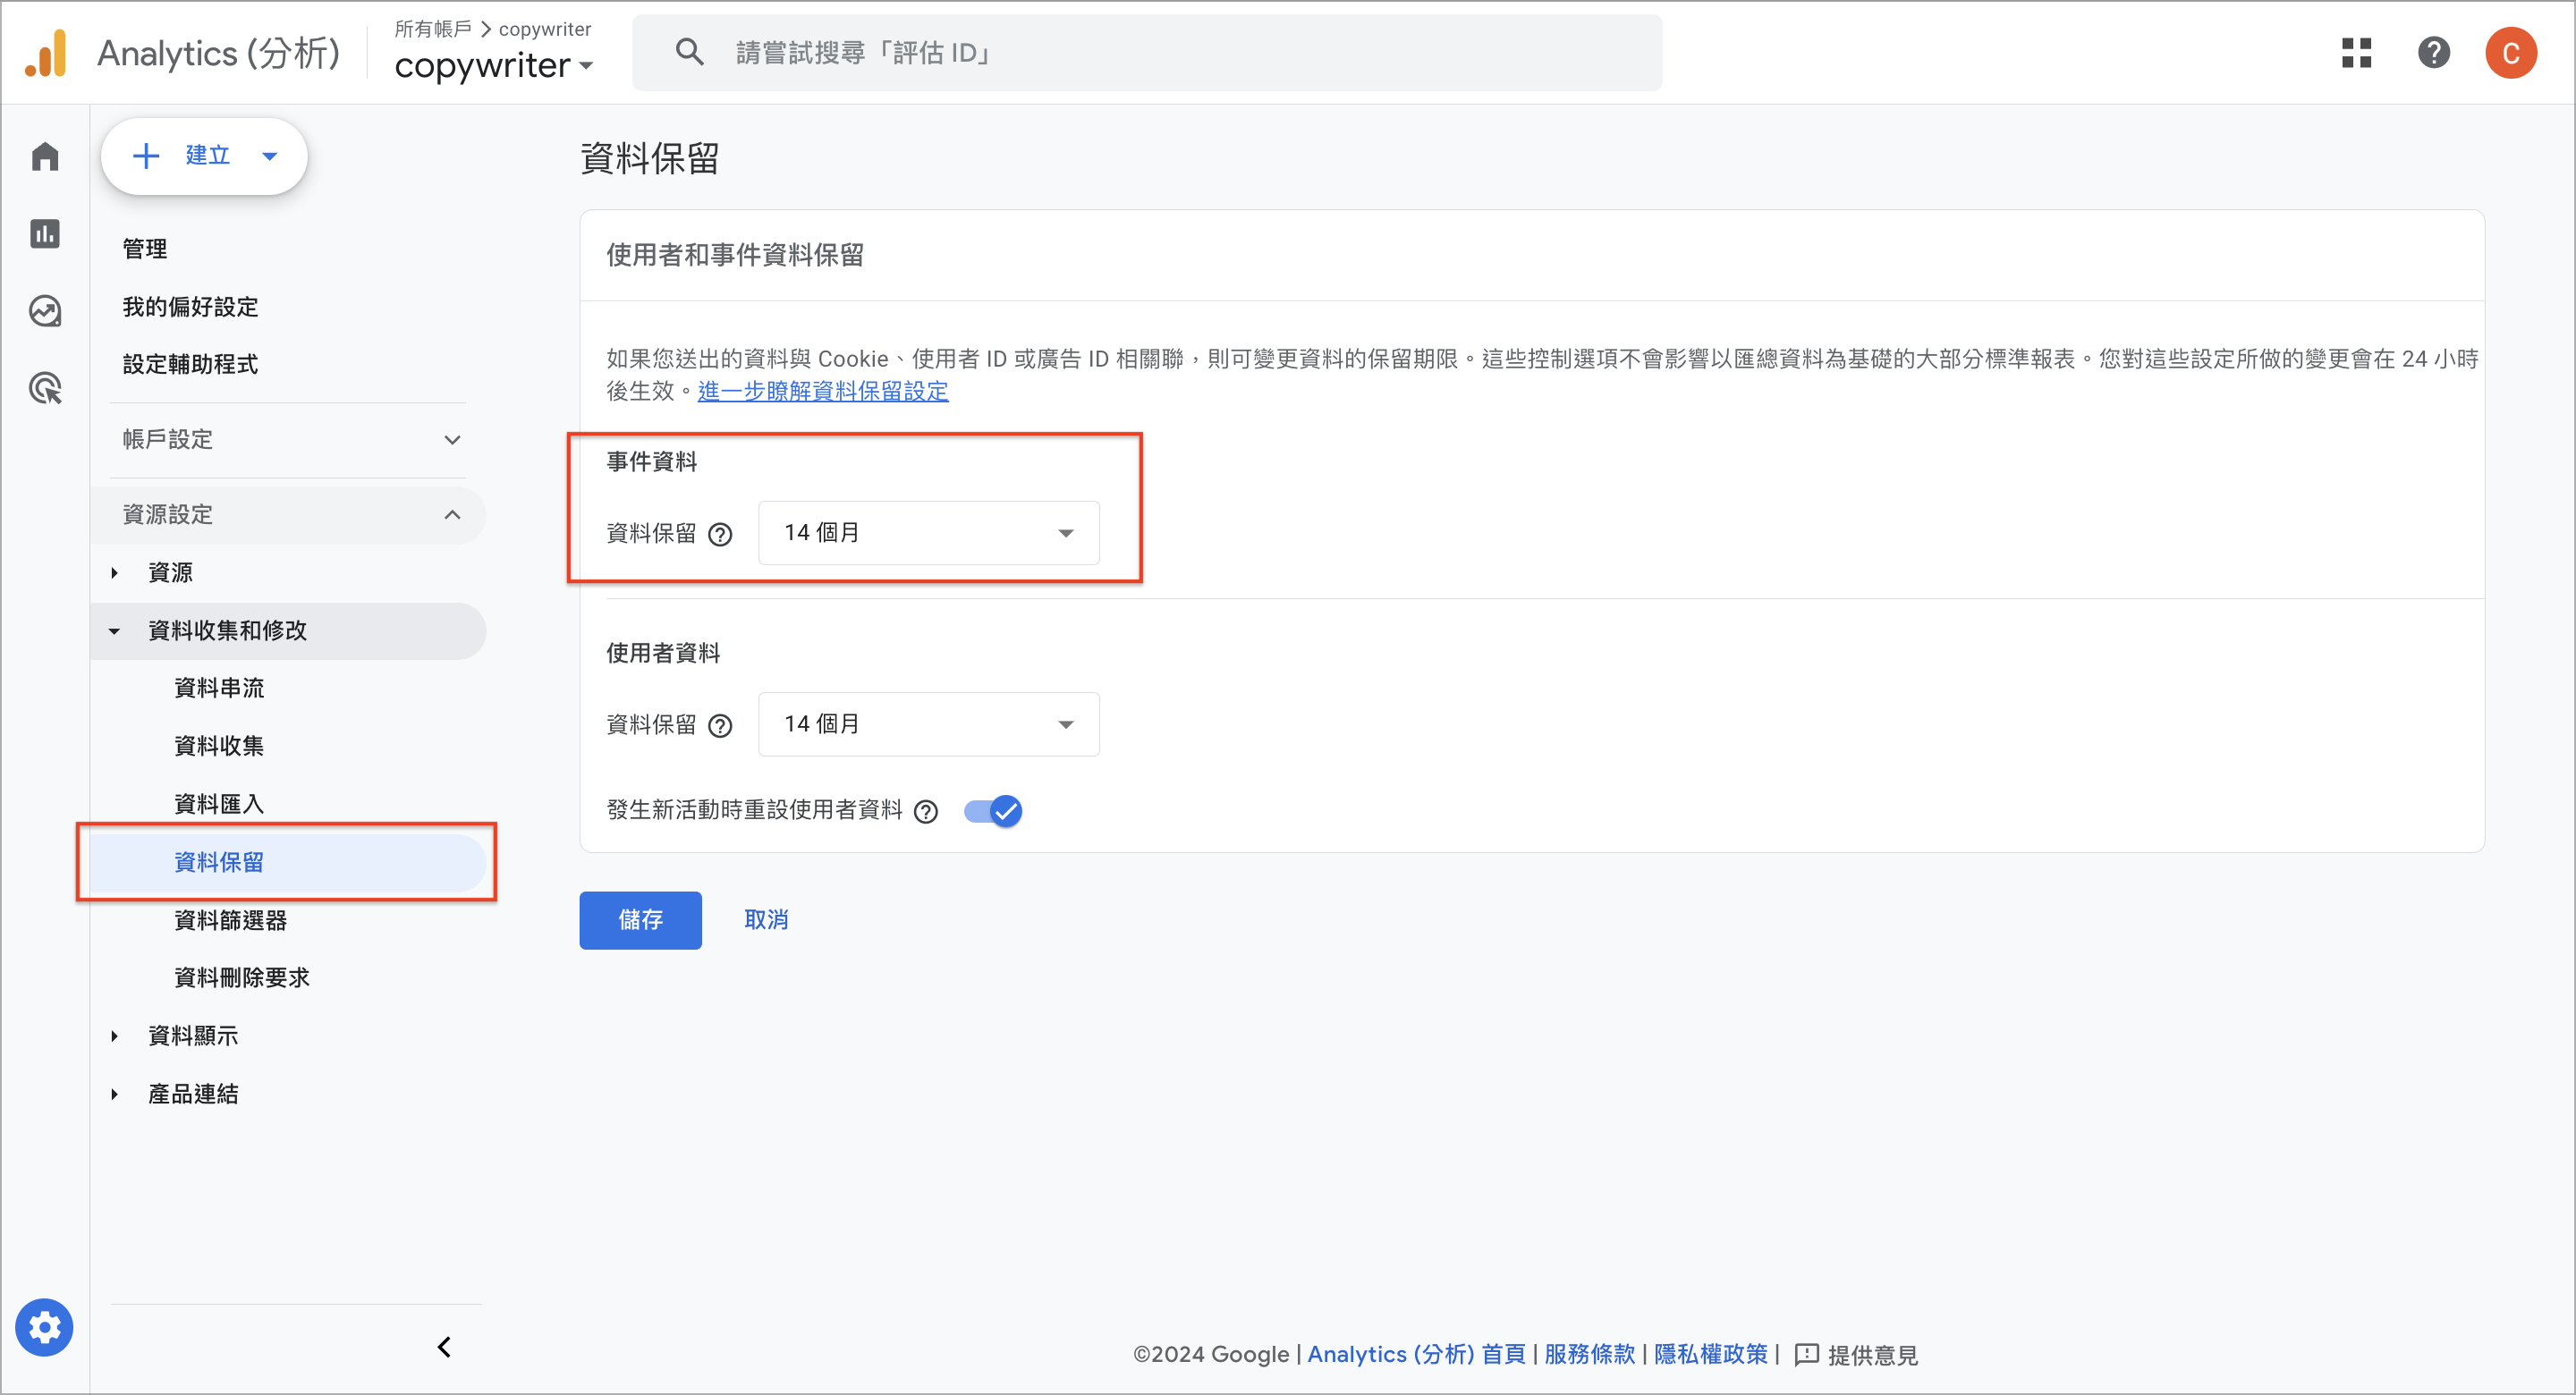This screenshot has height=1395, width=2576.
Task: Click the search magnifier icon
Action: tap(689, 52)
